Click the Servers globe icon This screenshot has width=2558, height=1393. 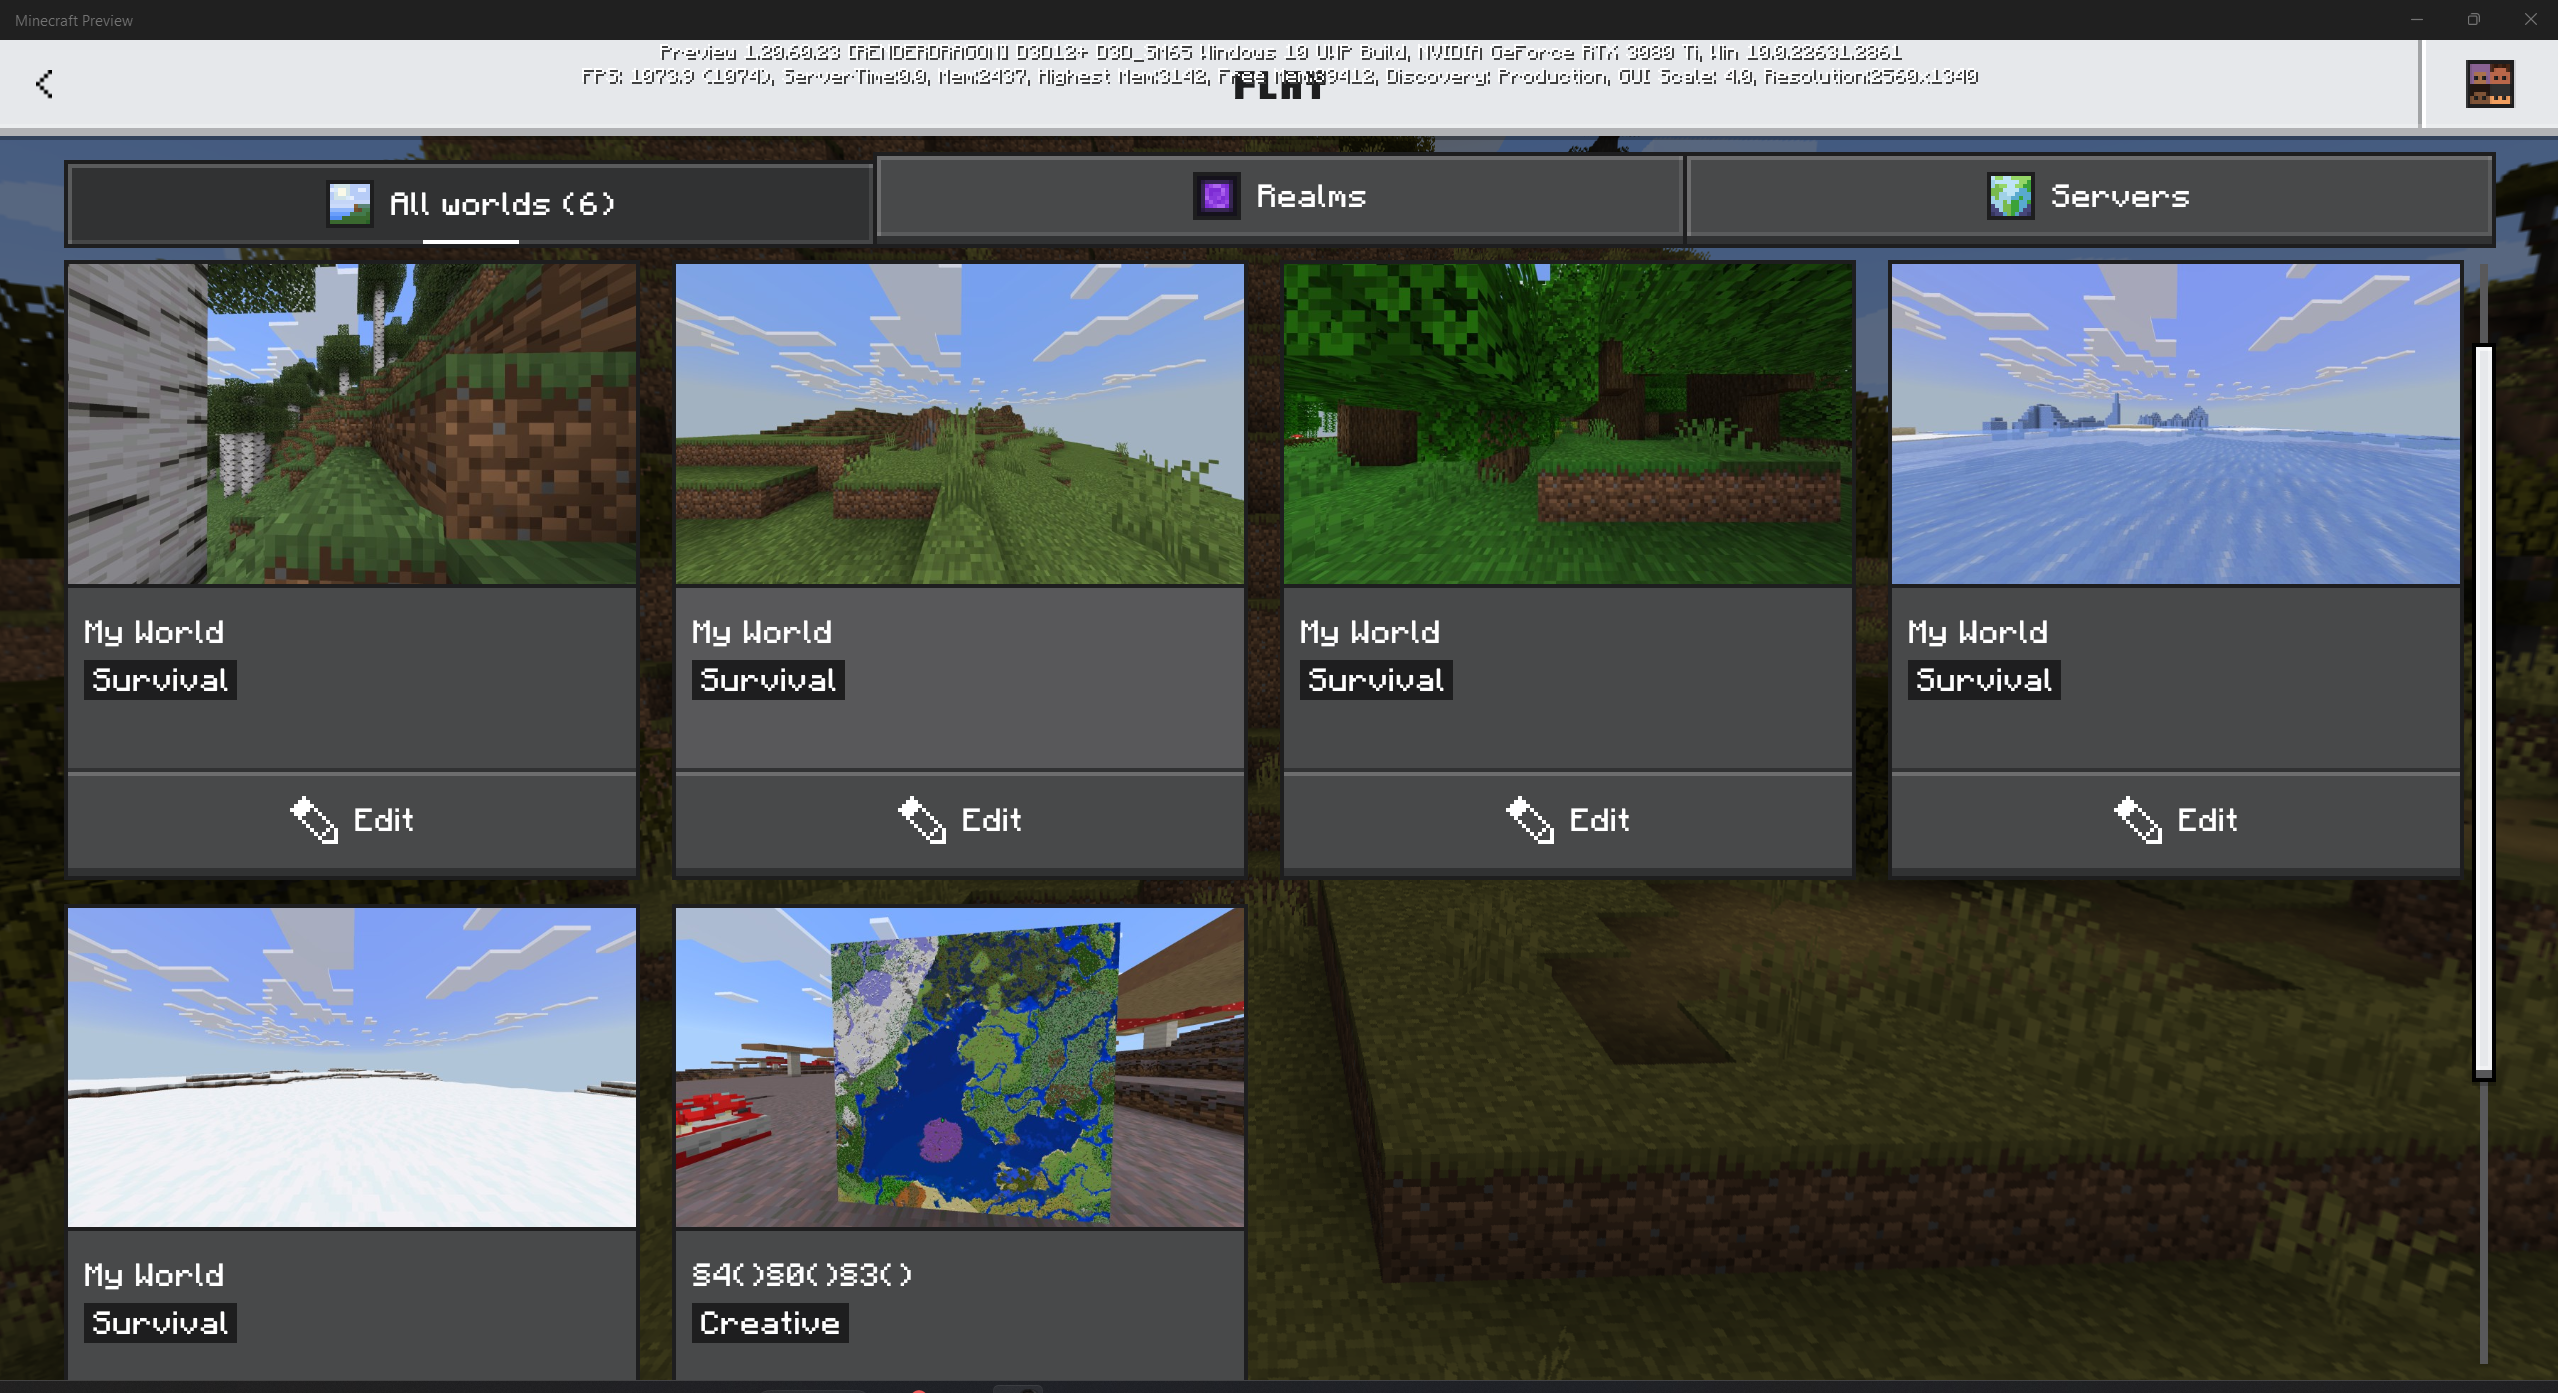[2010, 196]
